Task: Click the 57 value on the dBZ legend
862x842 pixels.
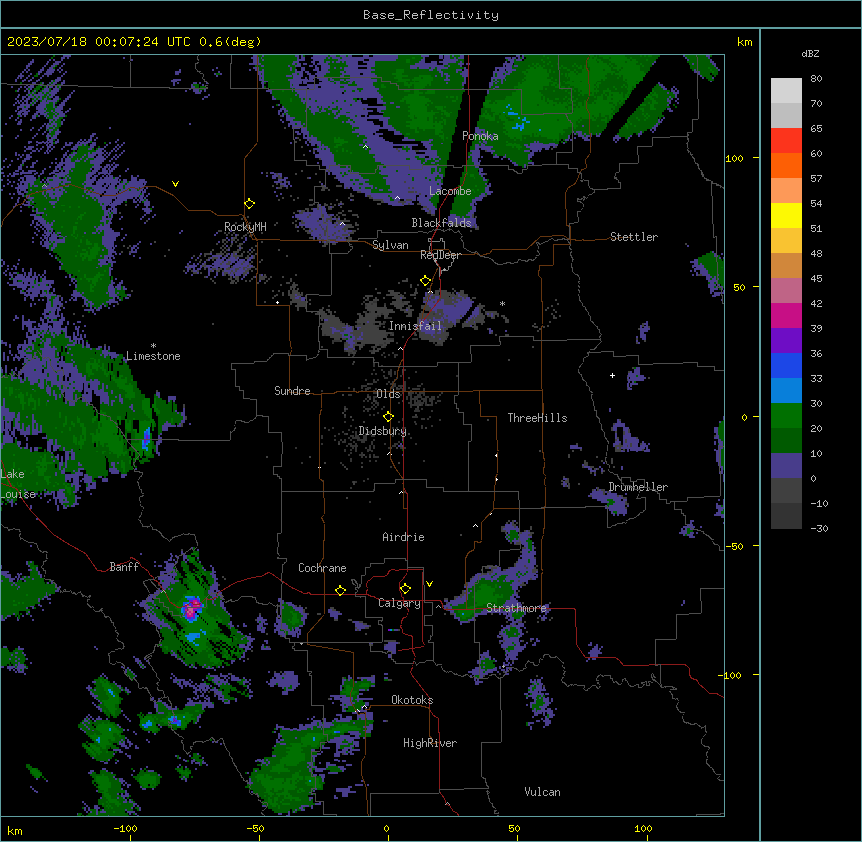Action: click(x=816, y=179)
